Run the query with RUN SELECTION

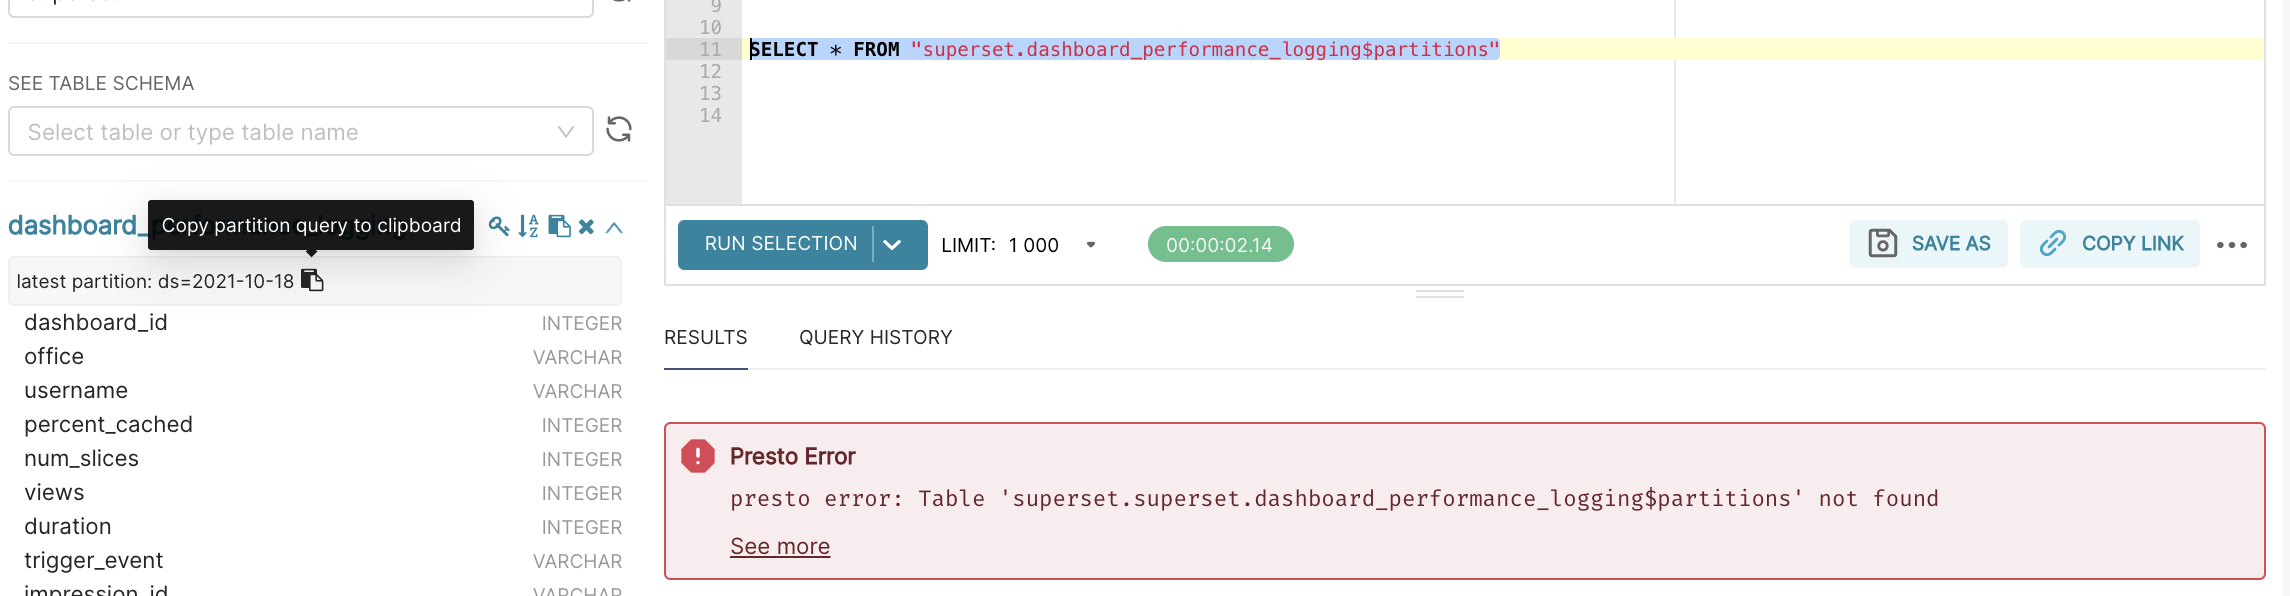pos(780,243)
